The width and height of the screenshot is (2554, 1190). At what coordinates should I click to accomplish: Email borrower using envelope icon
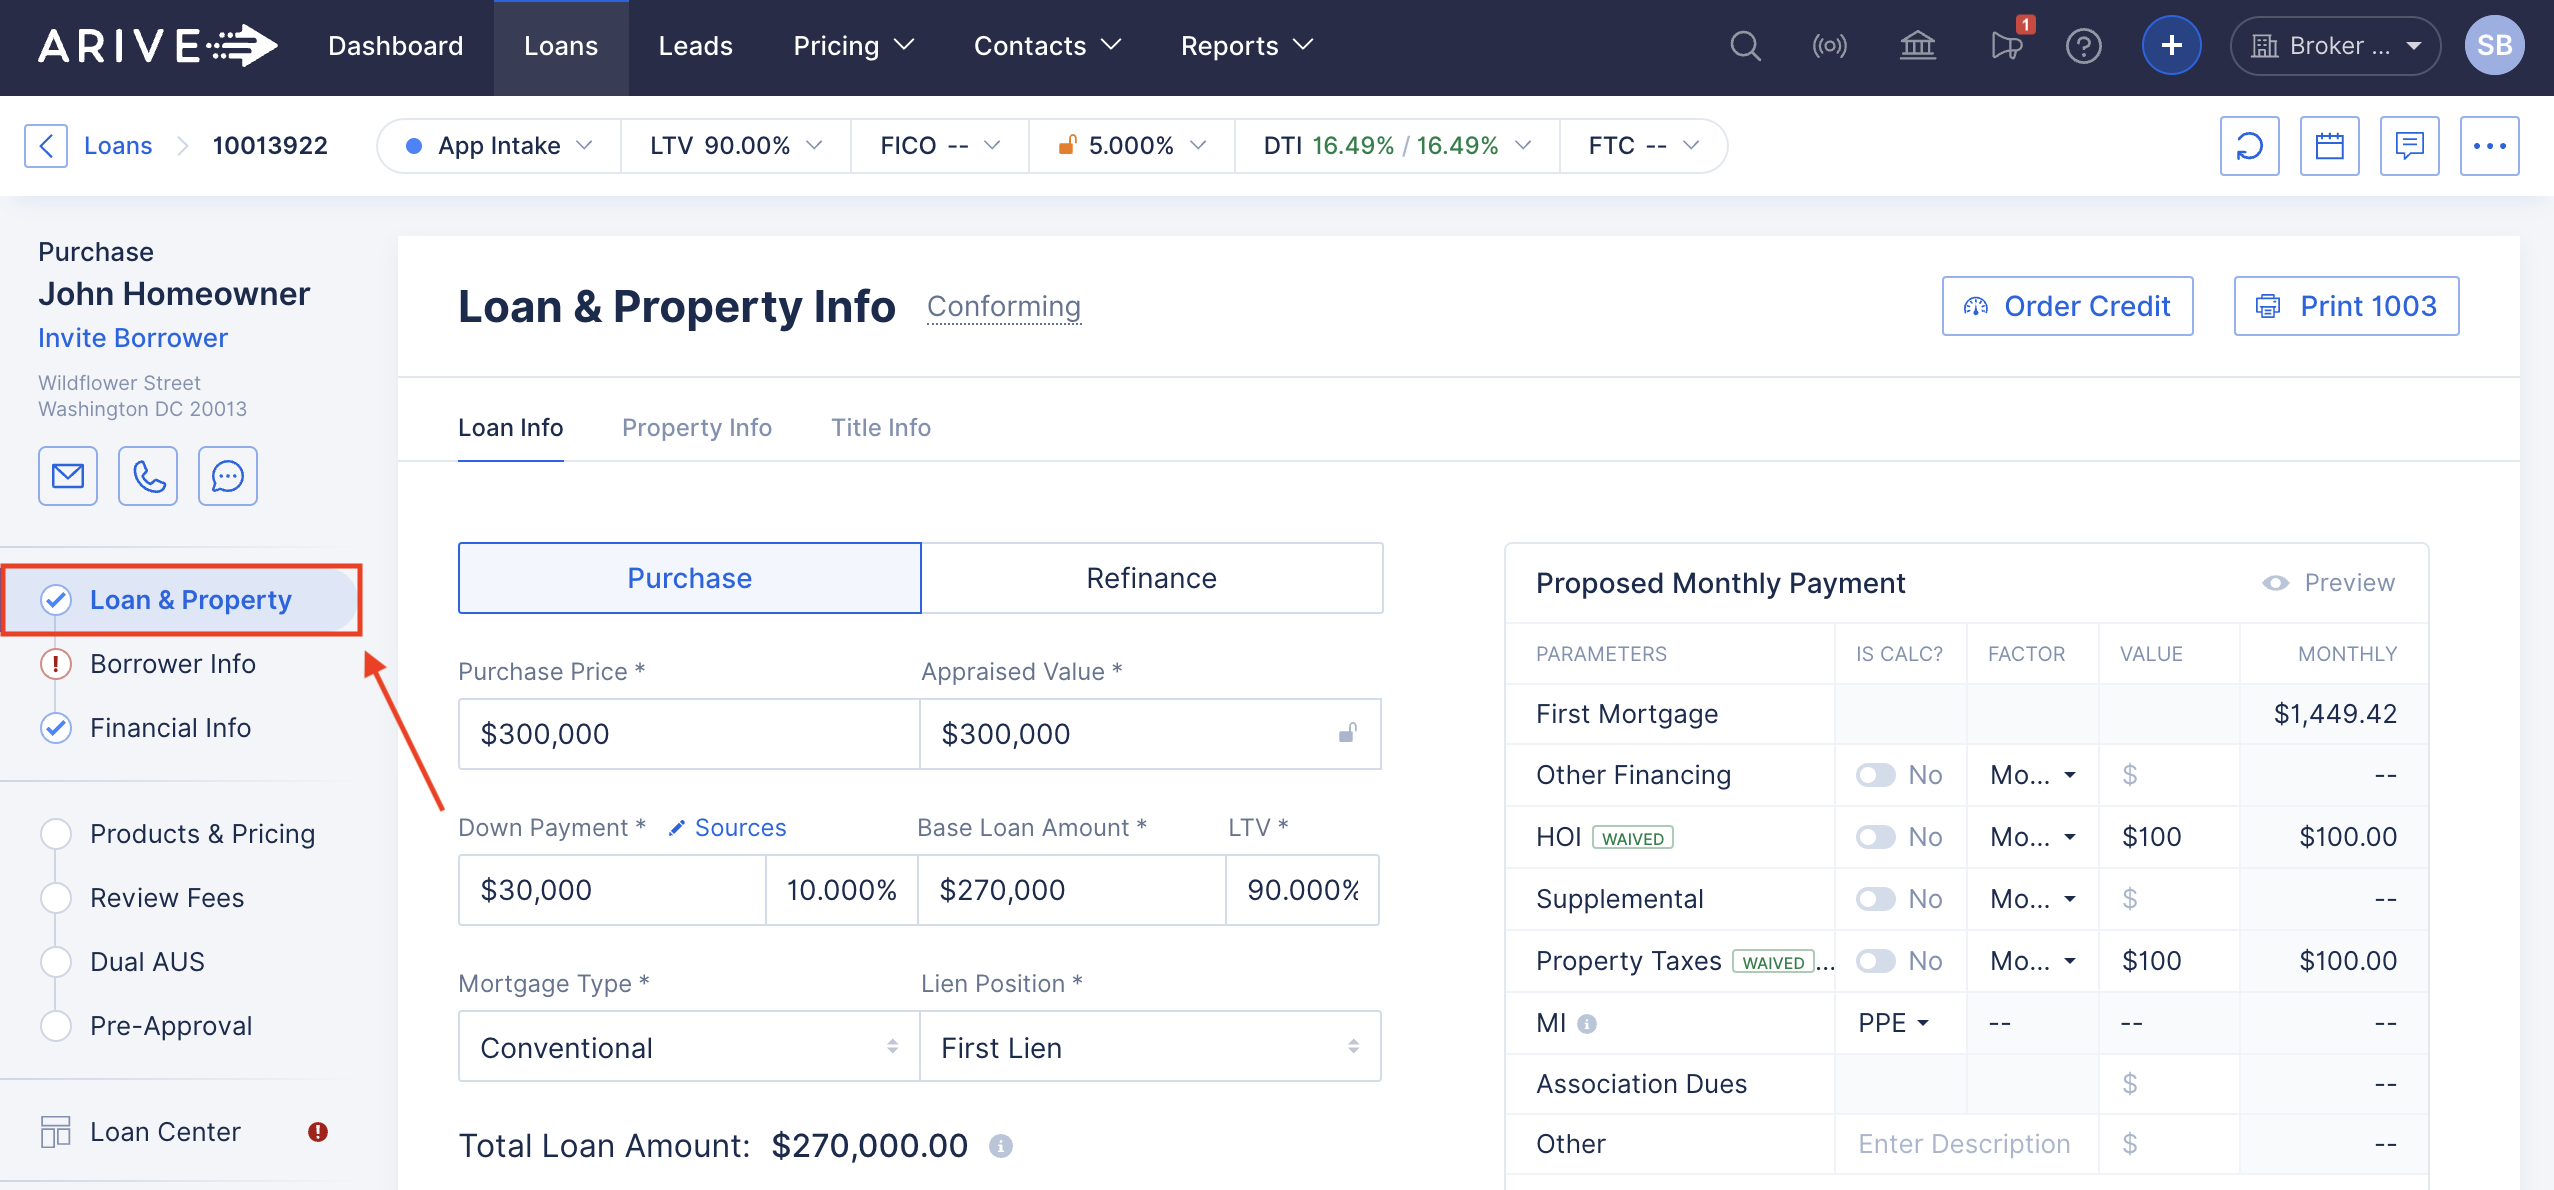[x=68, y=476]
